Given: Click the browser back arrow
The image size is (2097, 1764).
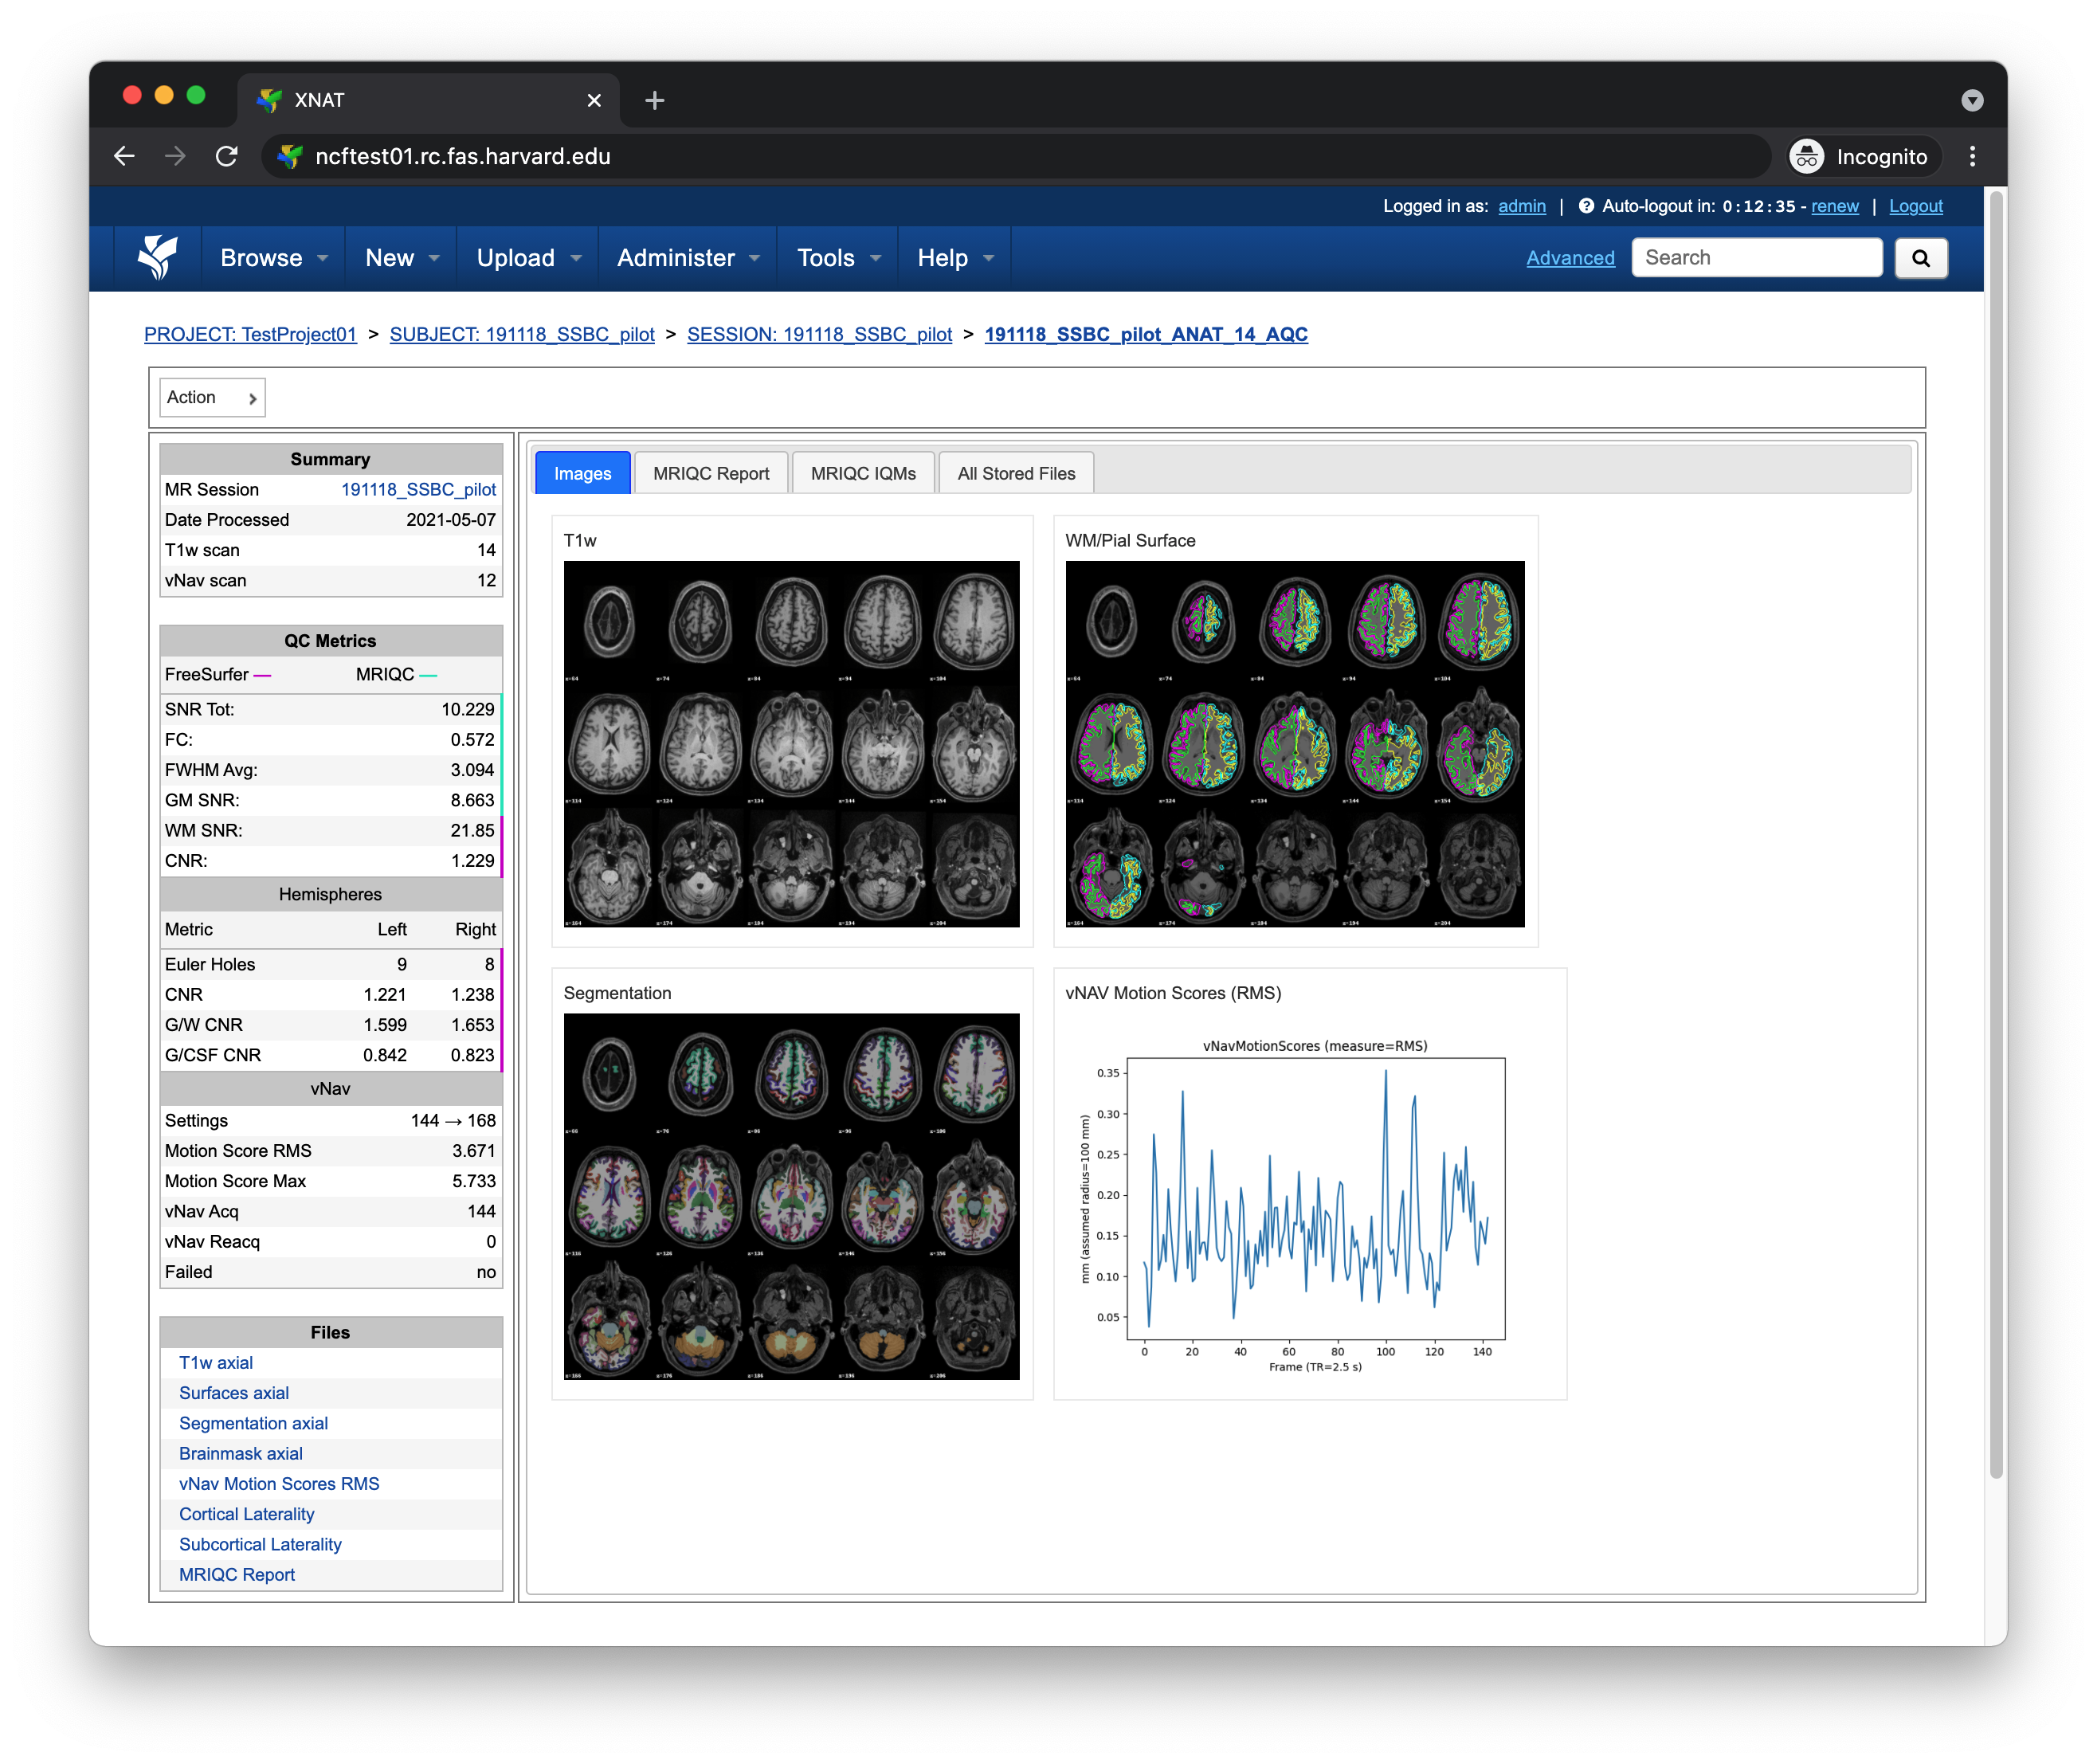Looking at the screenshot, I should tap(124, 156).
